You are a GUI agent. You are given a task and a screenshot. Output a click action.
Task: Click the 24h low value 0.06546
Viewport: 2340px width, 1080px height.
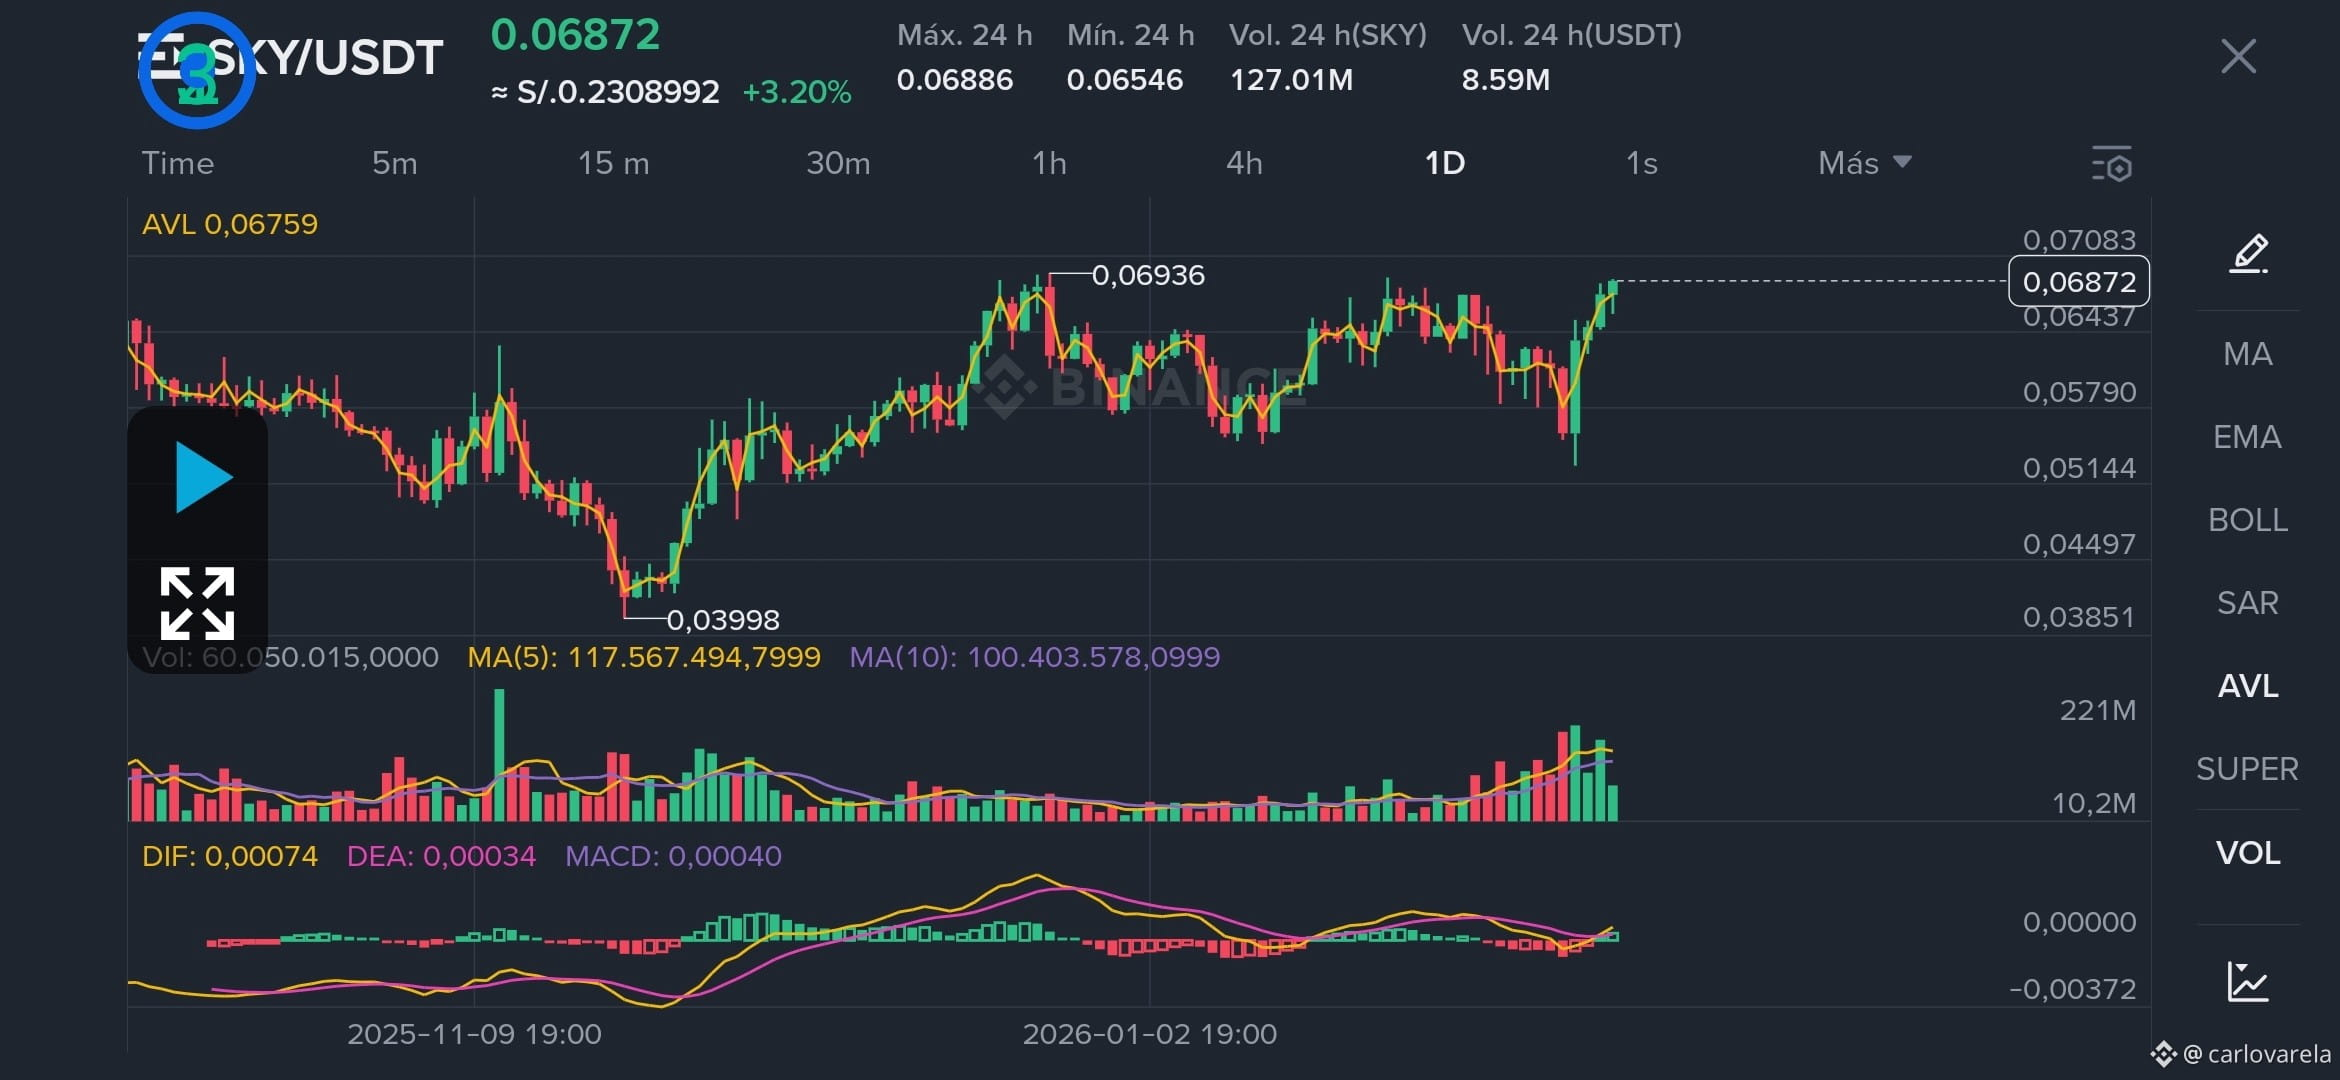click(1125, 80)
